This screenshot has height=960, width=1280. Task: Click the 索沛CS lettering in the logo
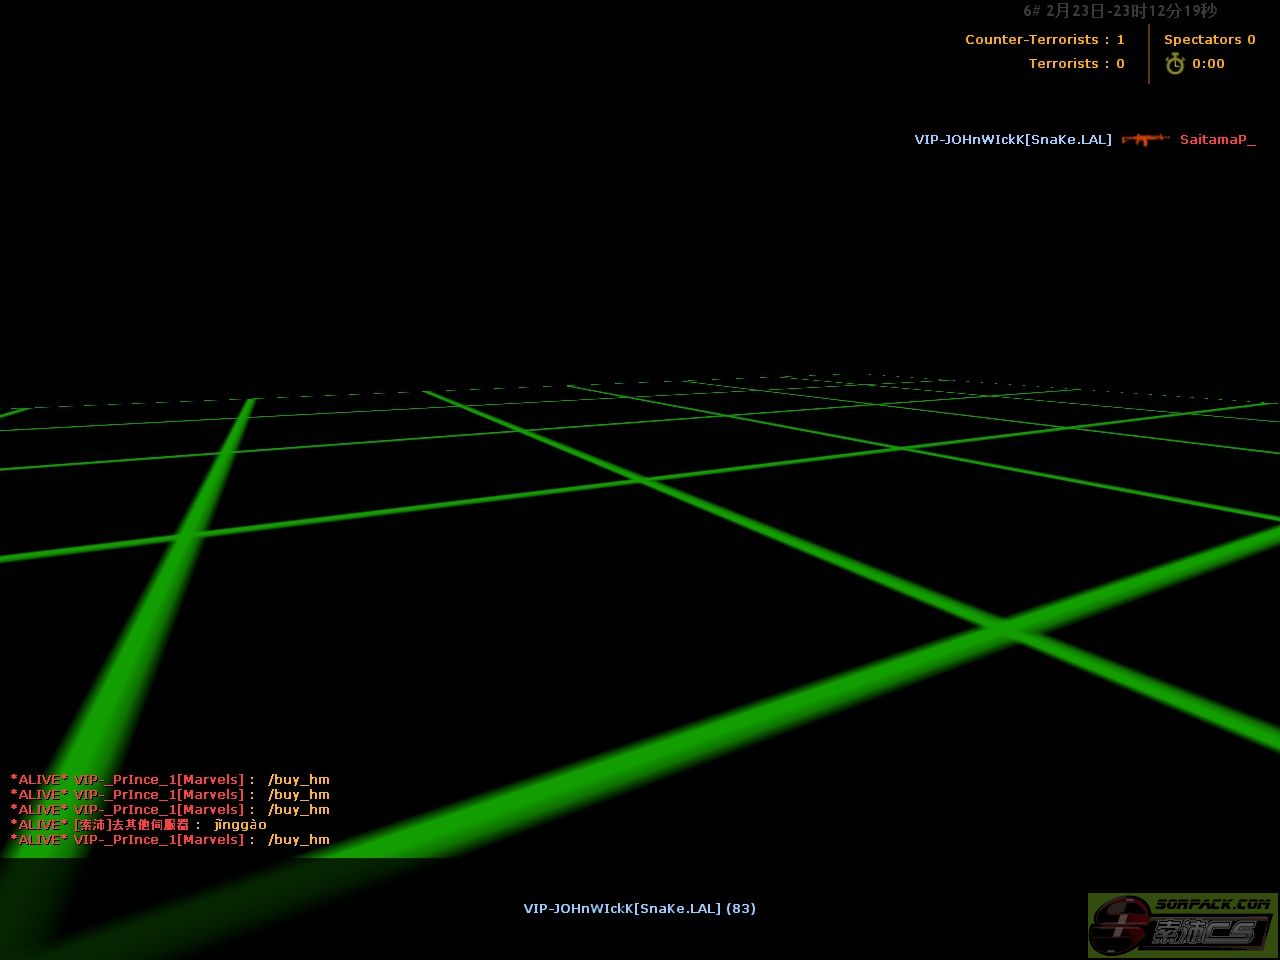point(1203,933)
